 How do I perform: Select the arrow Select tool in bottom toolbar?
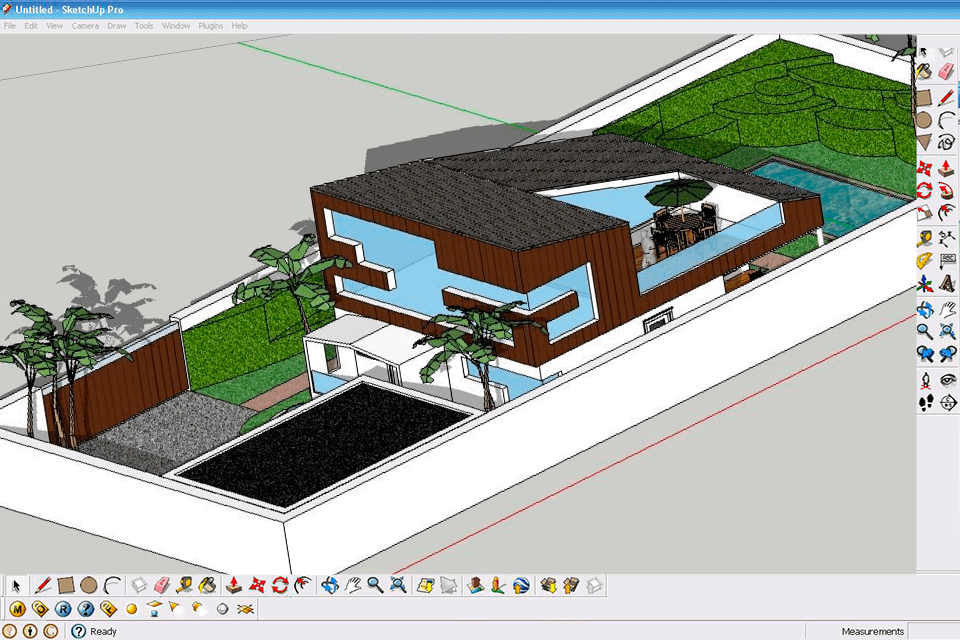coord(16,585)
